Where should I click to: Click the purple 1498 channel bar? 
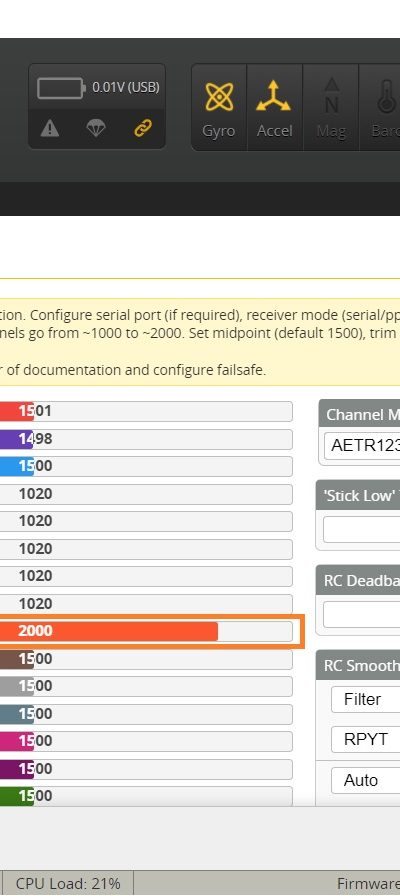pos(146,439)
